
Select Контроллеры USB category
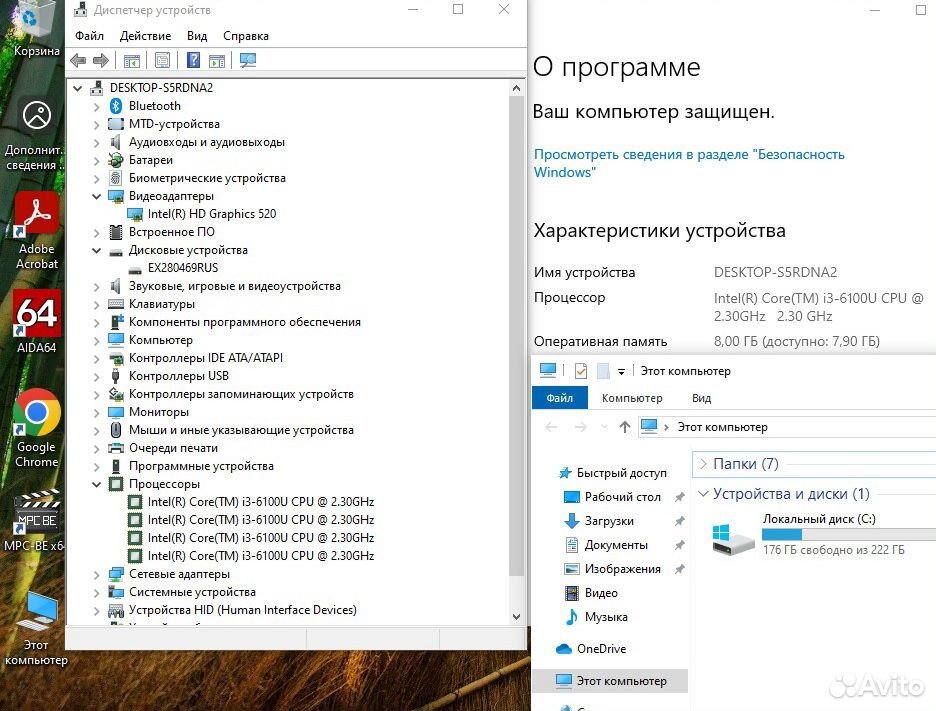click(178, 375)
